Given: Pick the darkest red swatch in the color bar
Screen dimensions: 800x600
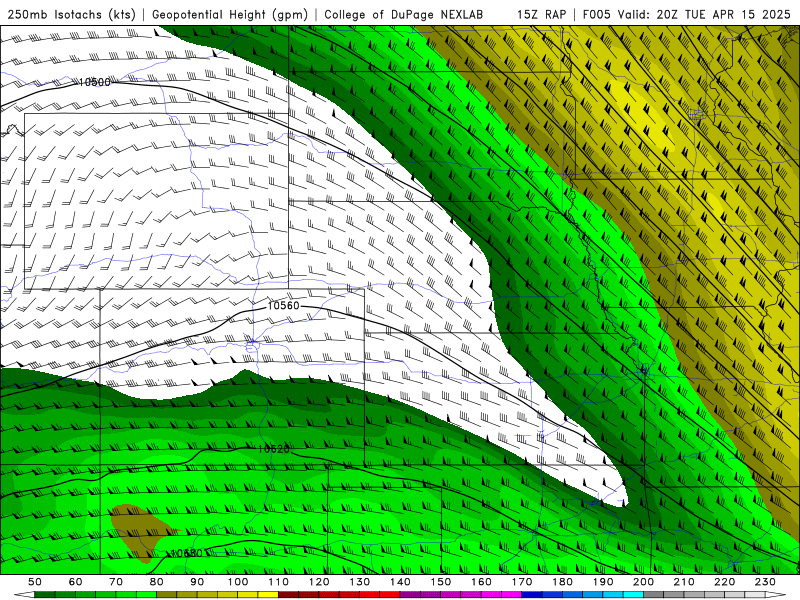Looking at the screenshot, I should [x=288, y=595].
